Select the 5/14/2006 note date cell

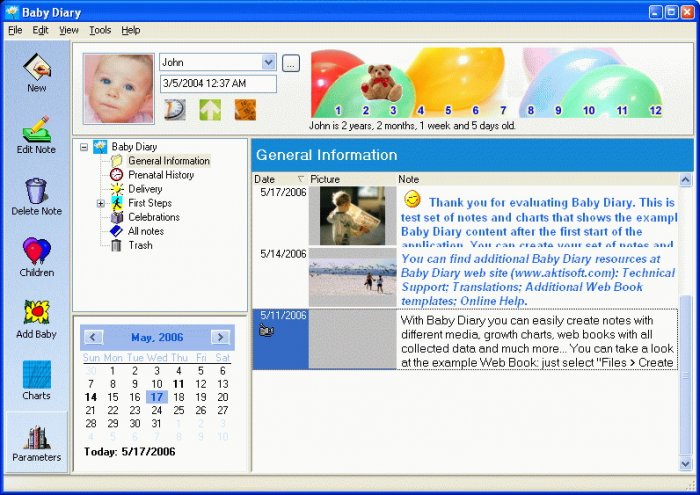tap(280, 278)
